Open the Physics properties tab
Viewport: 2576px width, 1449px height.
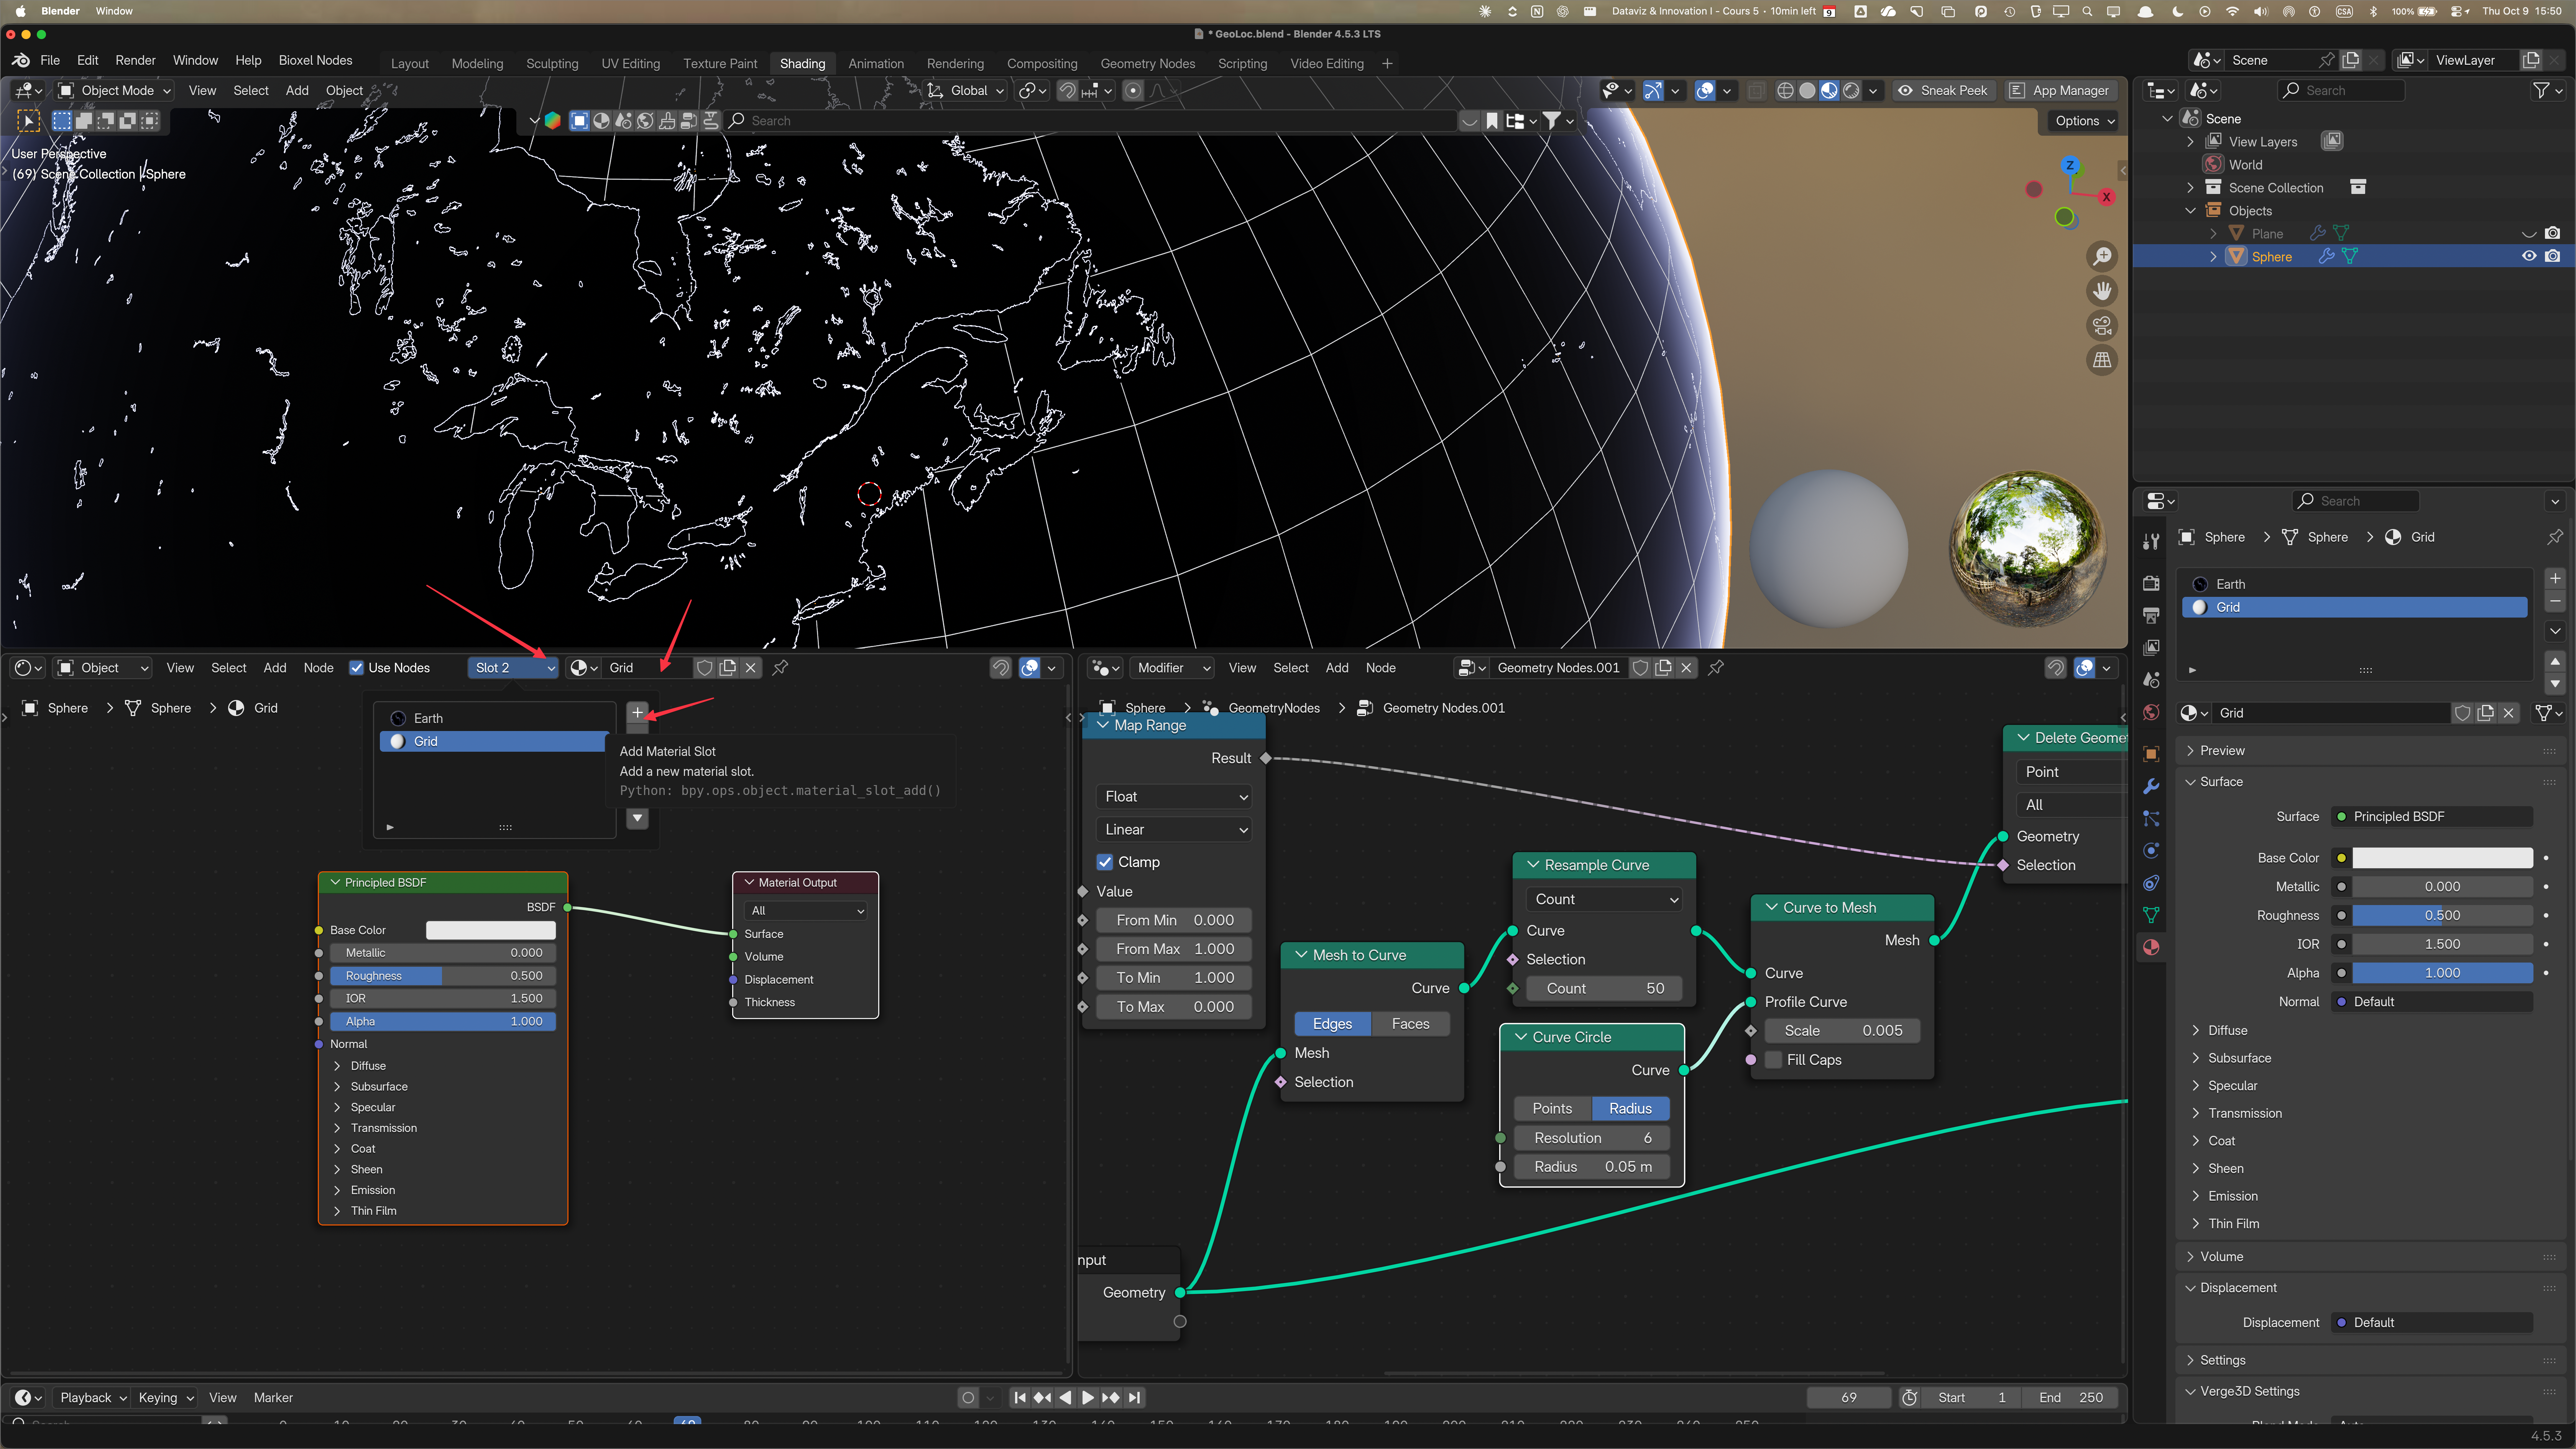2151,851
